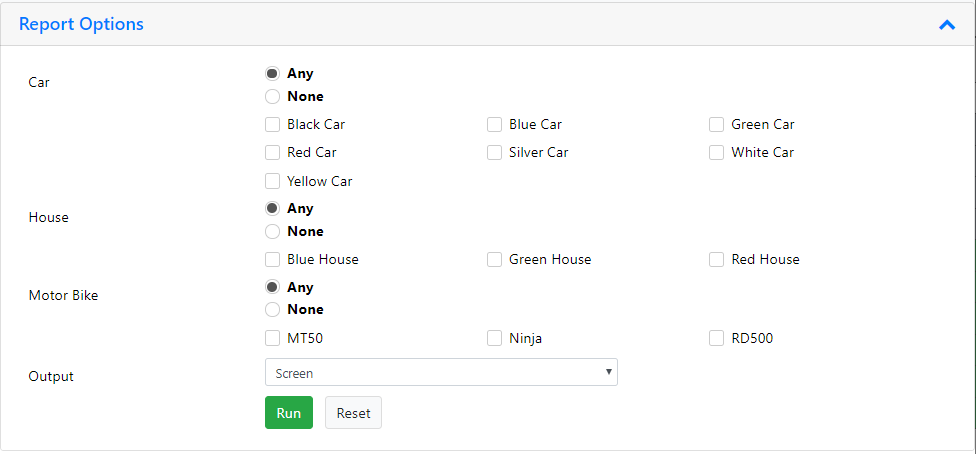Click the Report Options header title
The width and height of the screenshot is (977, 454).
coord(81,24)
